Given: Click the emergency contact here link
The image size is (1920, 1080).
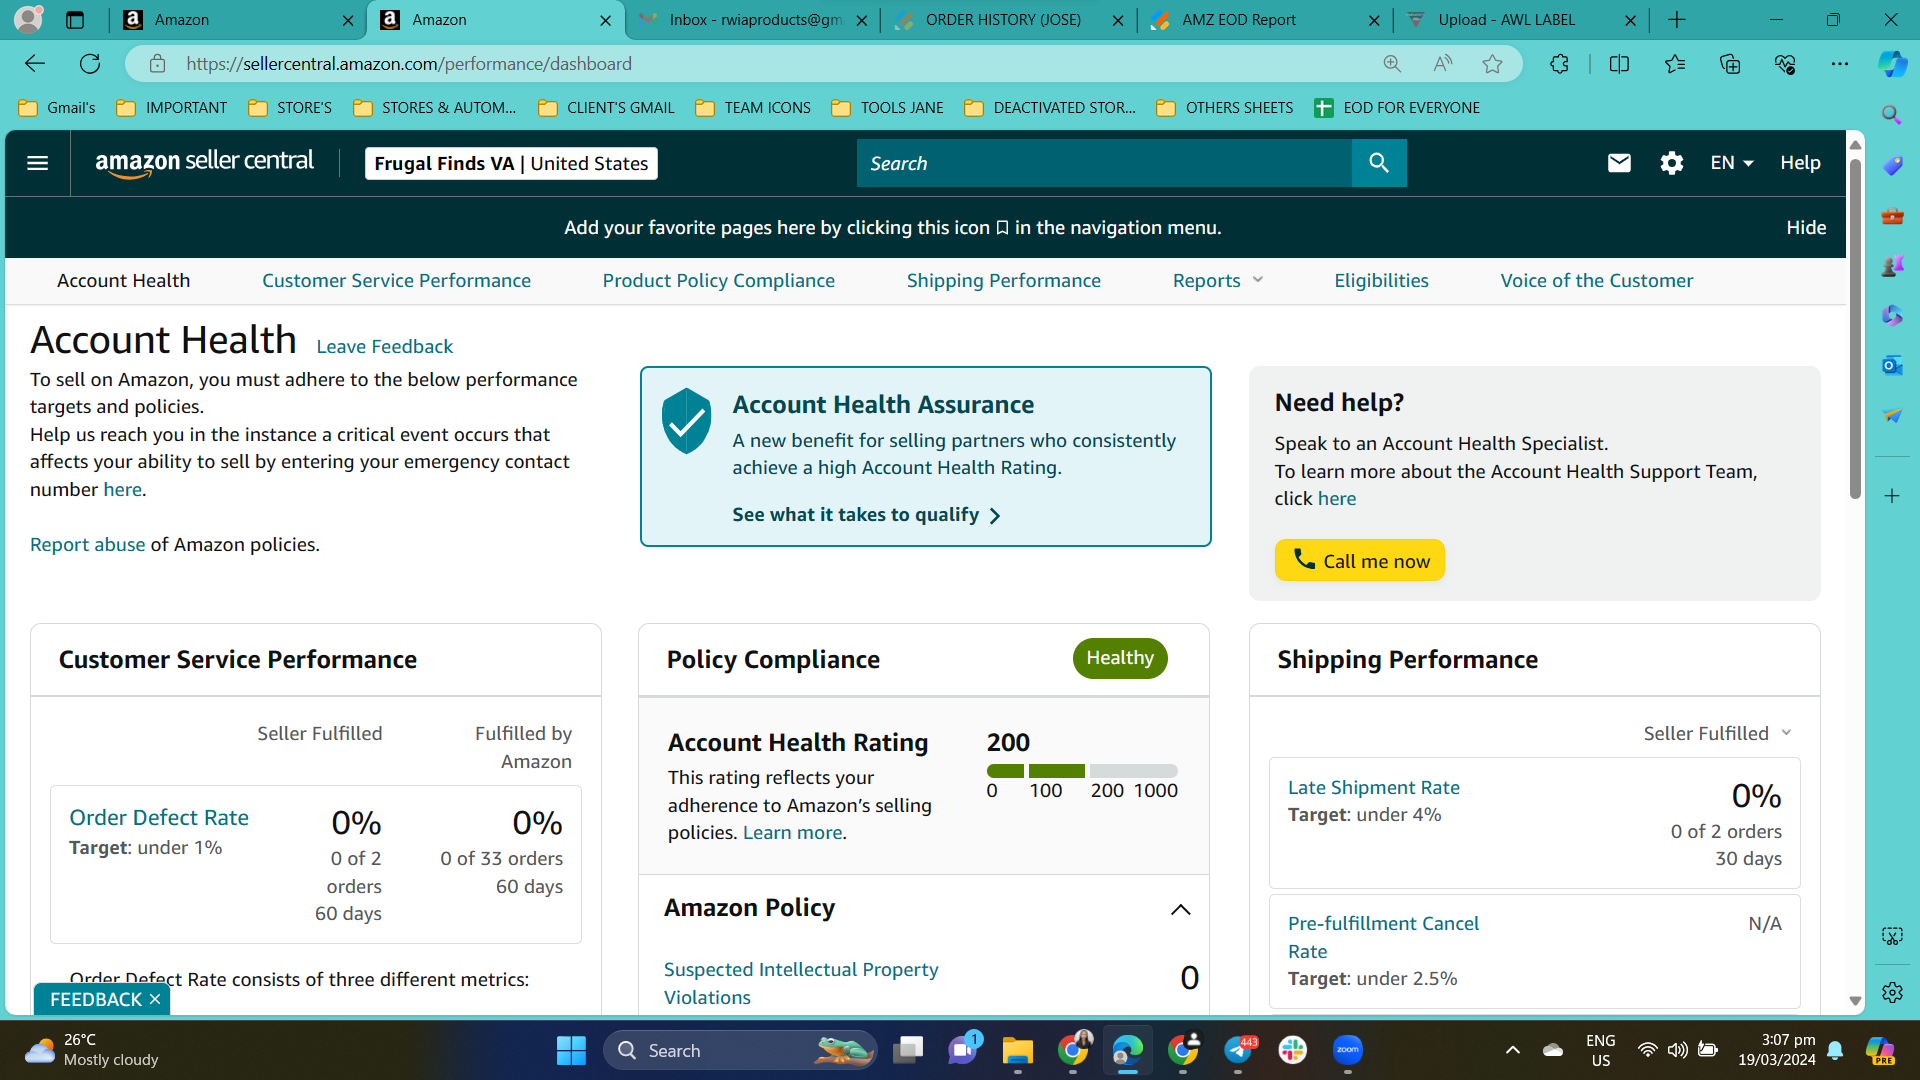Looking at the screenshot, I should (x=122, y=490).
